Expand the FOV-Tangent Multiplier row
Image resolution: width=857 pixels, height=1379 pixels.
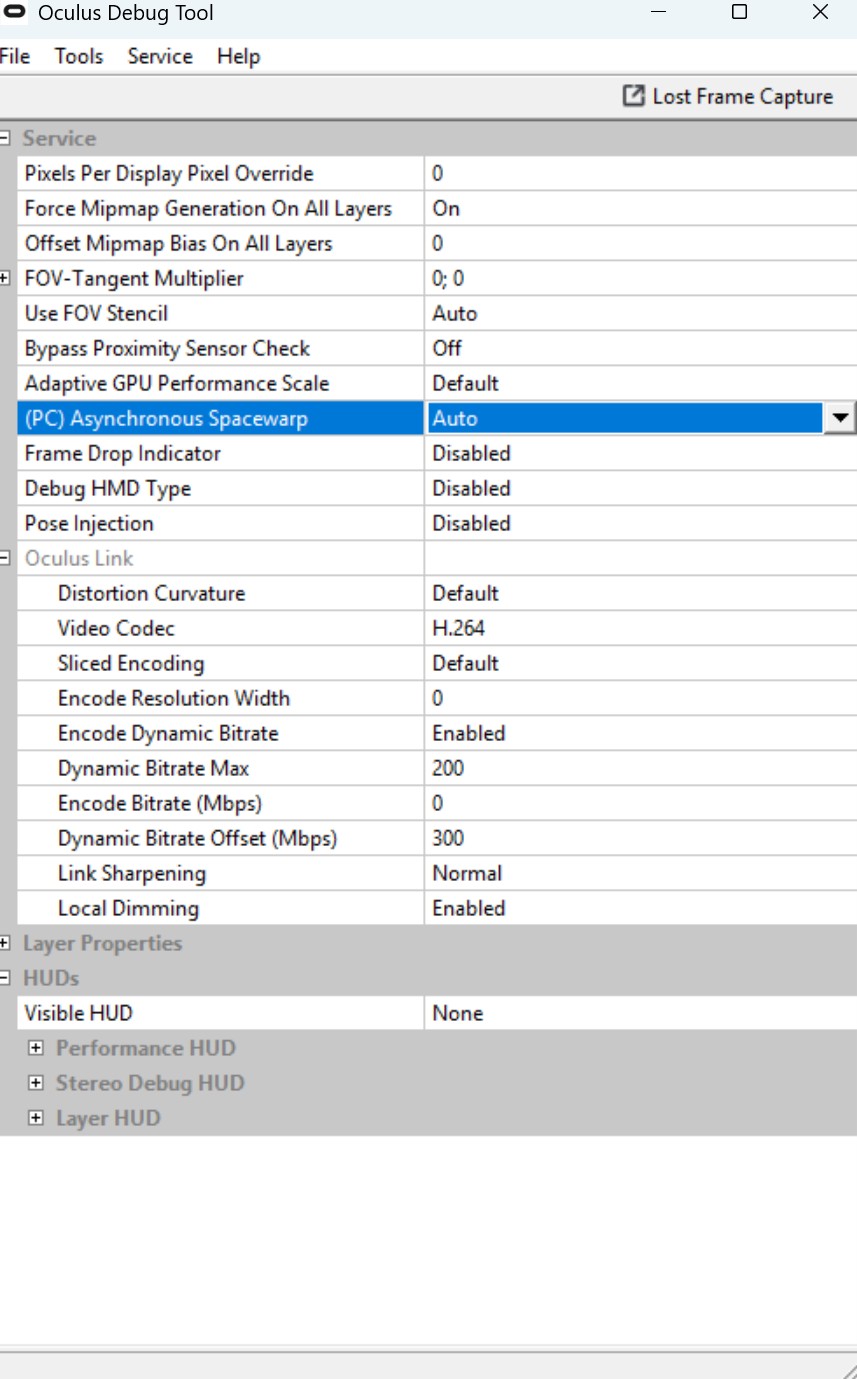click(5, 278)
